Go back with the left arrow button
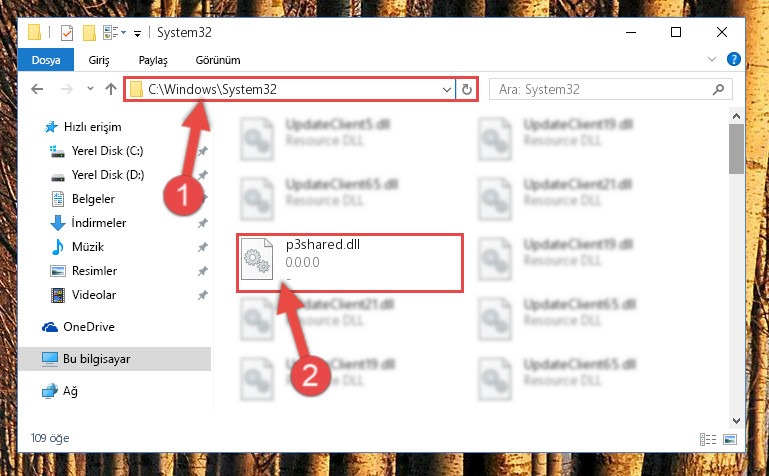 pyautogui.click(x=37, y=89)
